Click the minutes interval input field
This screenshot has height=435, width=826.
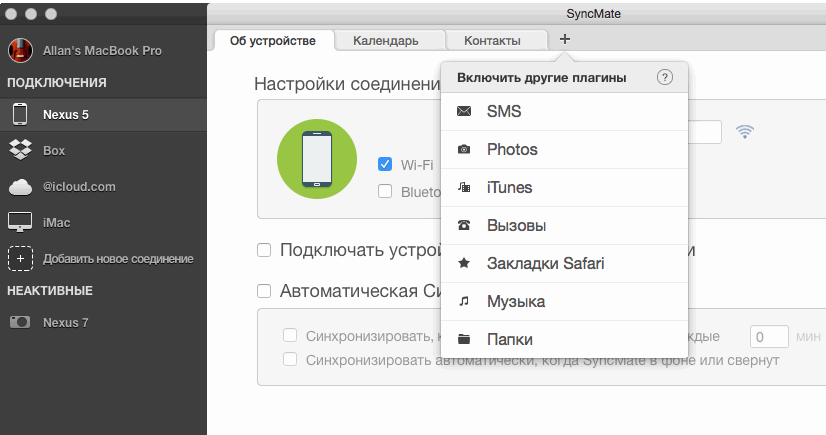[x=769, y=337]
